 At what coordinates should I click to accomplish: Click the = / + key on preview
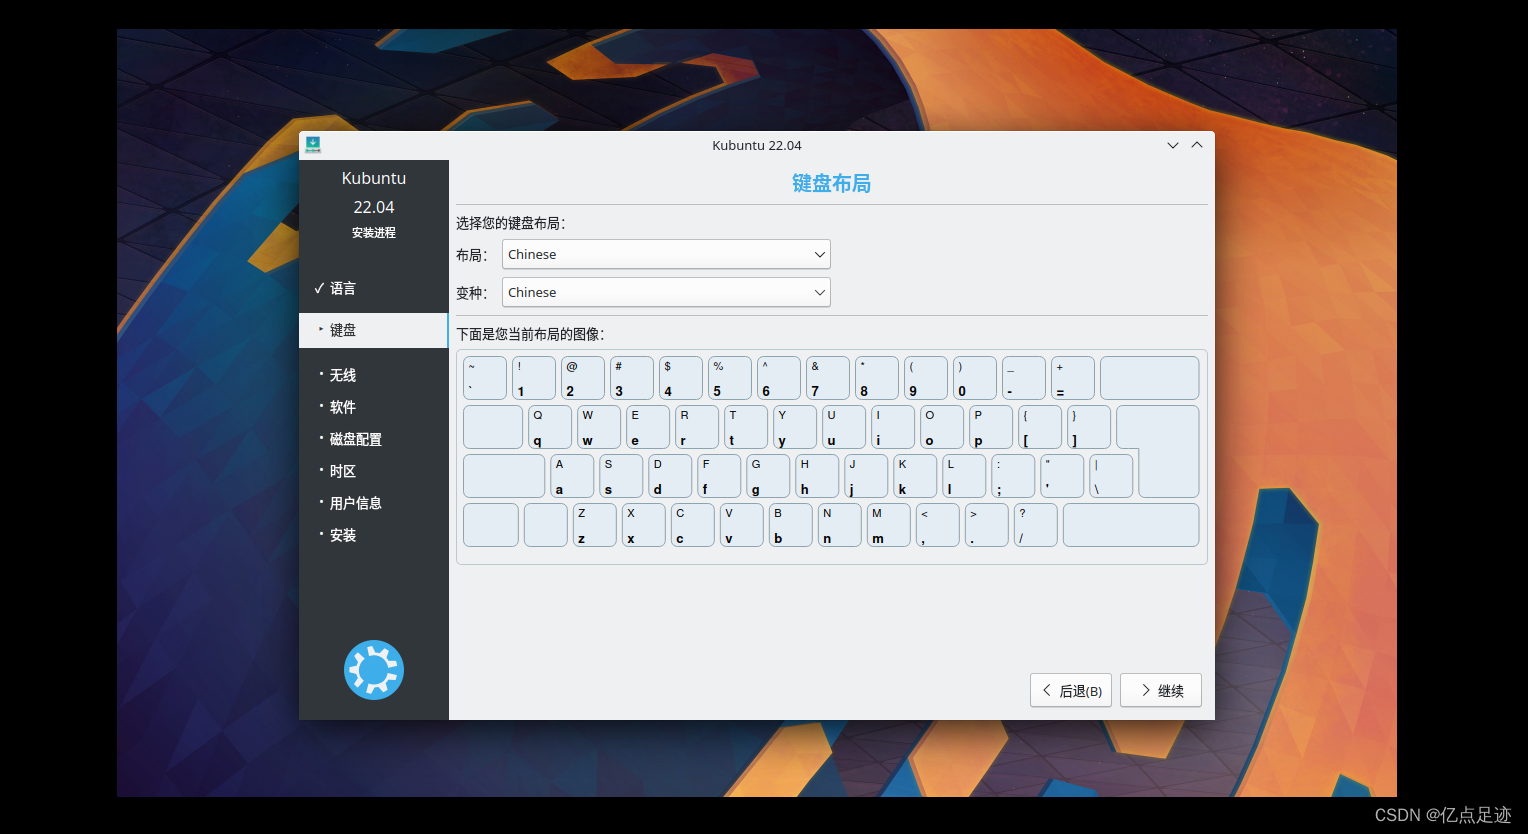click(x=1073, y=378)
